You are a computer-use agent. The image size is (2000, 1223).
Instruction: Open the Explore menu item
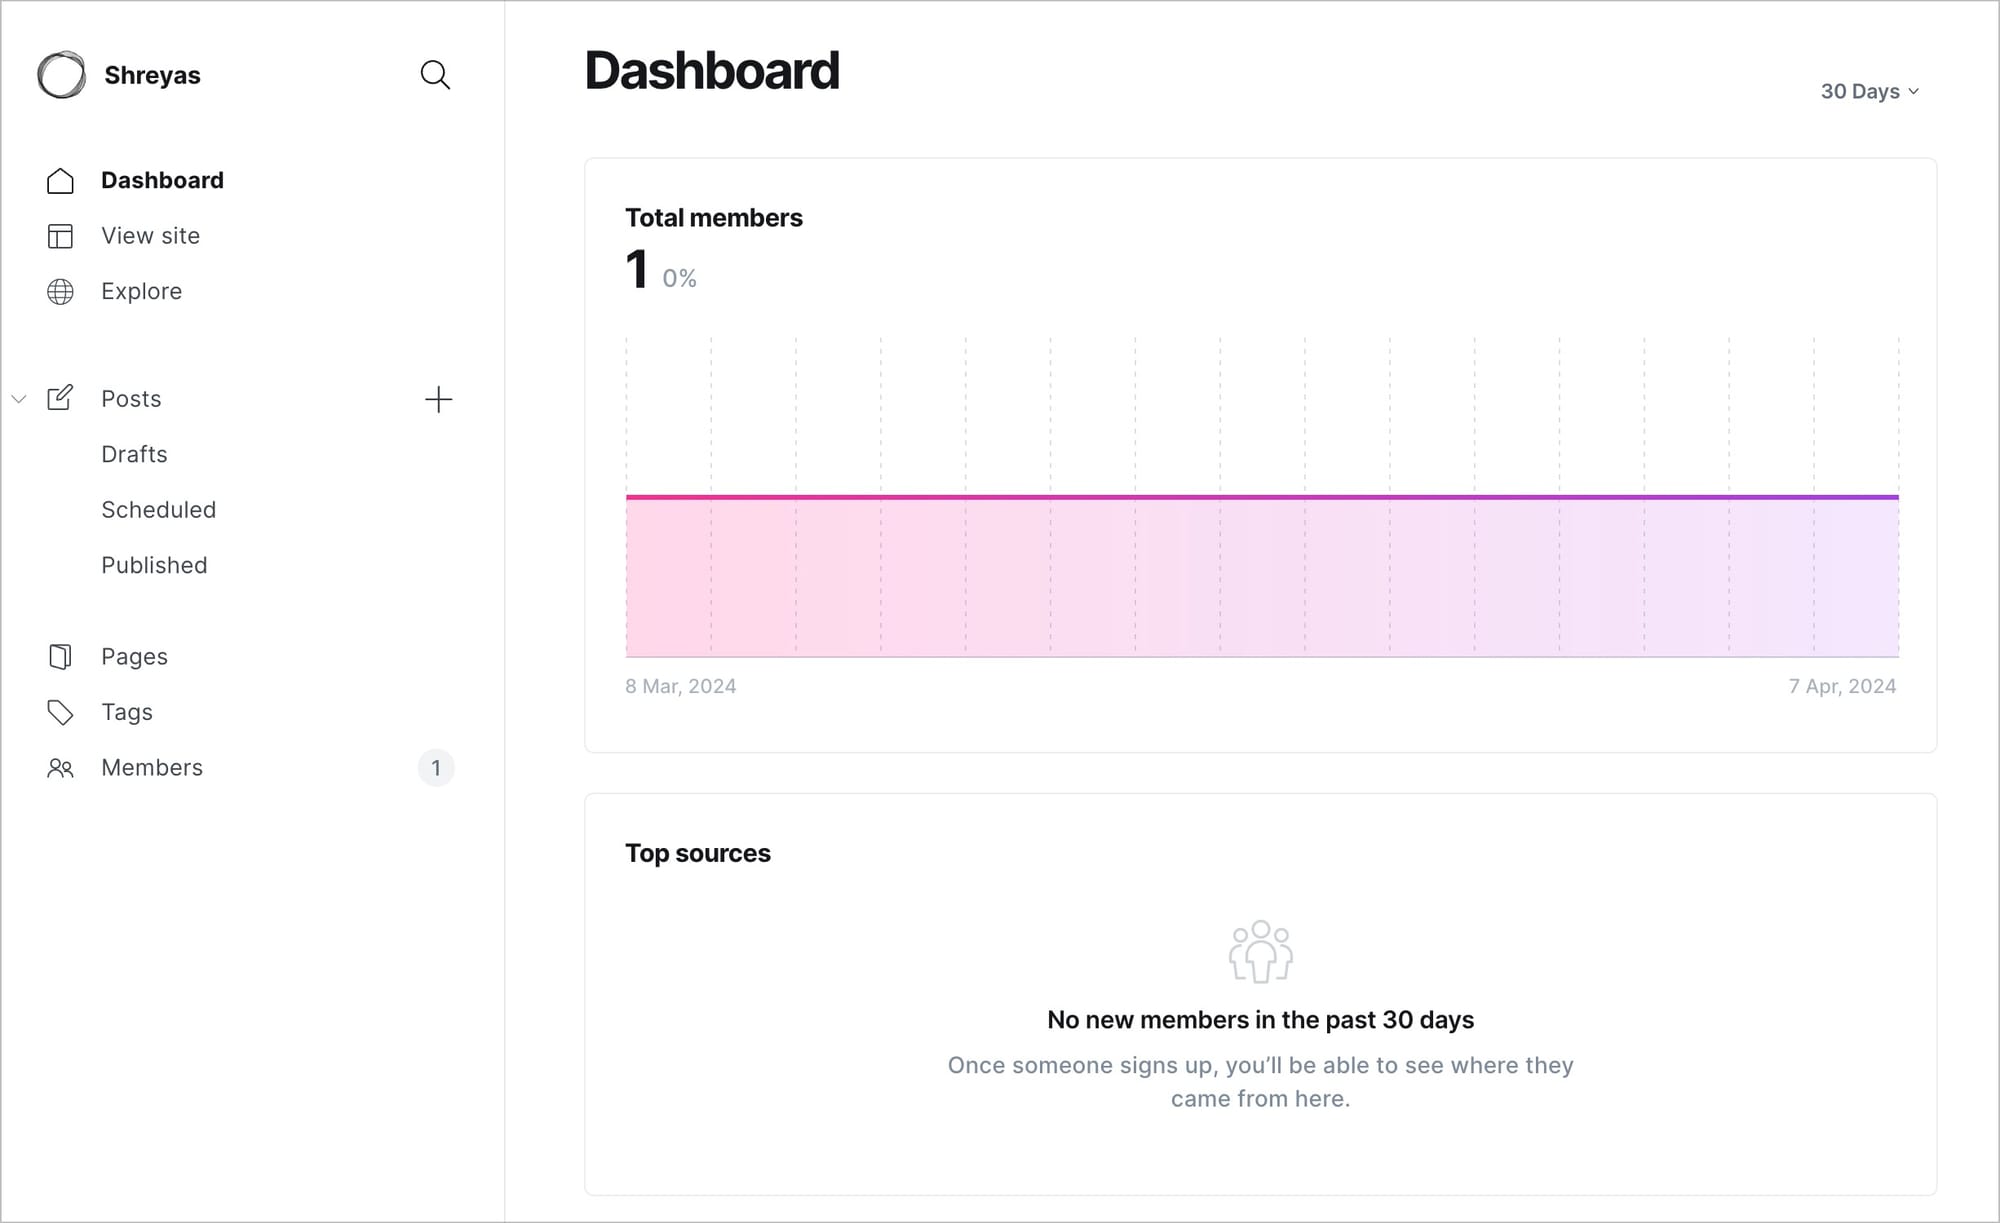(x=141, y=291)
